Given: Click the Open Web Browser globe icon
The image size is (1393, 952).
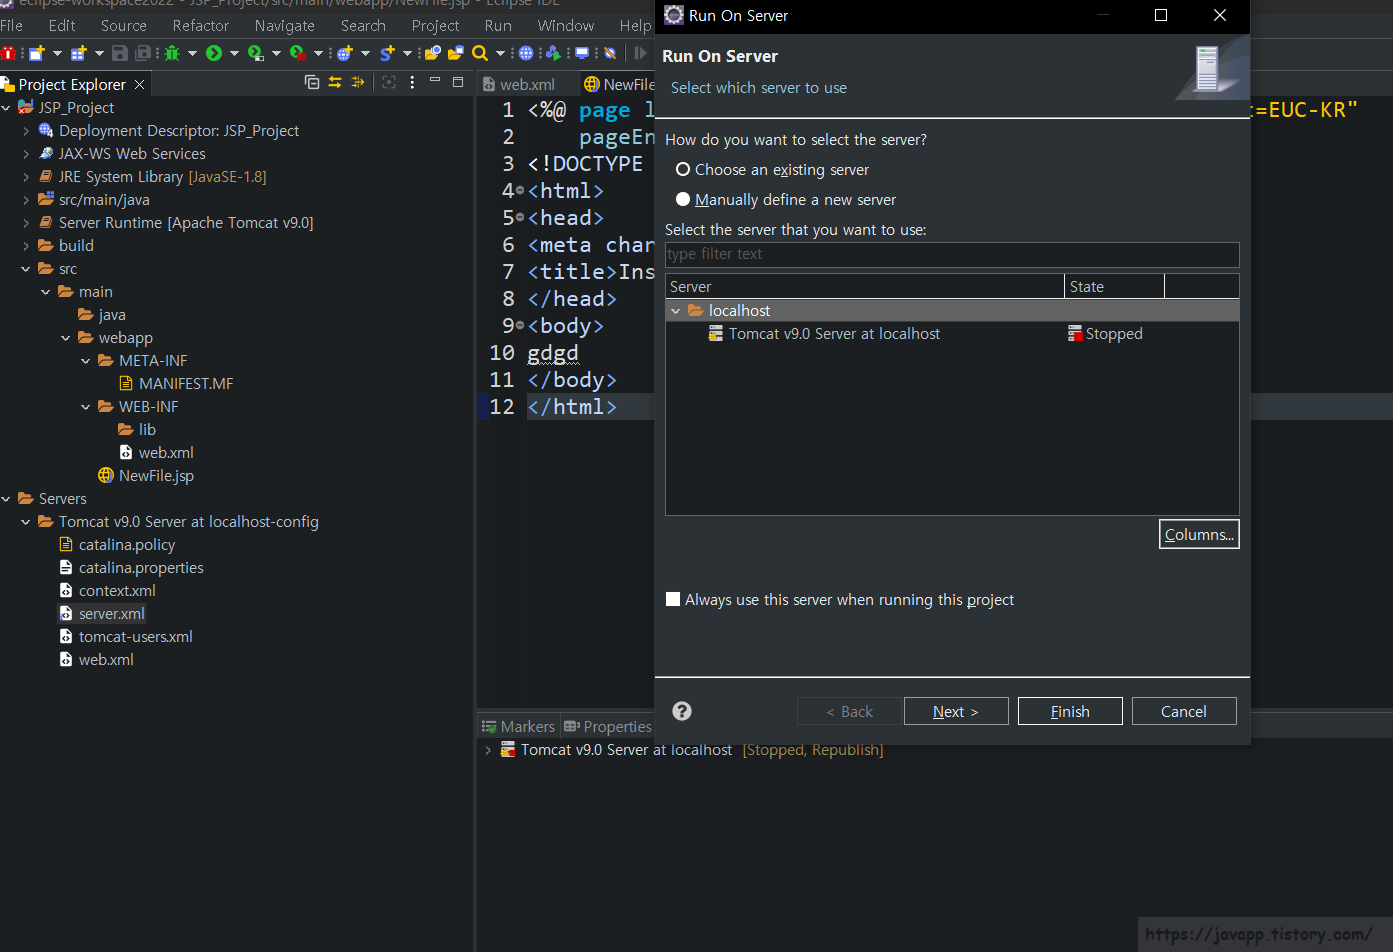Looking at the screenshot, I should 525,53.
